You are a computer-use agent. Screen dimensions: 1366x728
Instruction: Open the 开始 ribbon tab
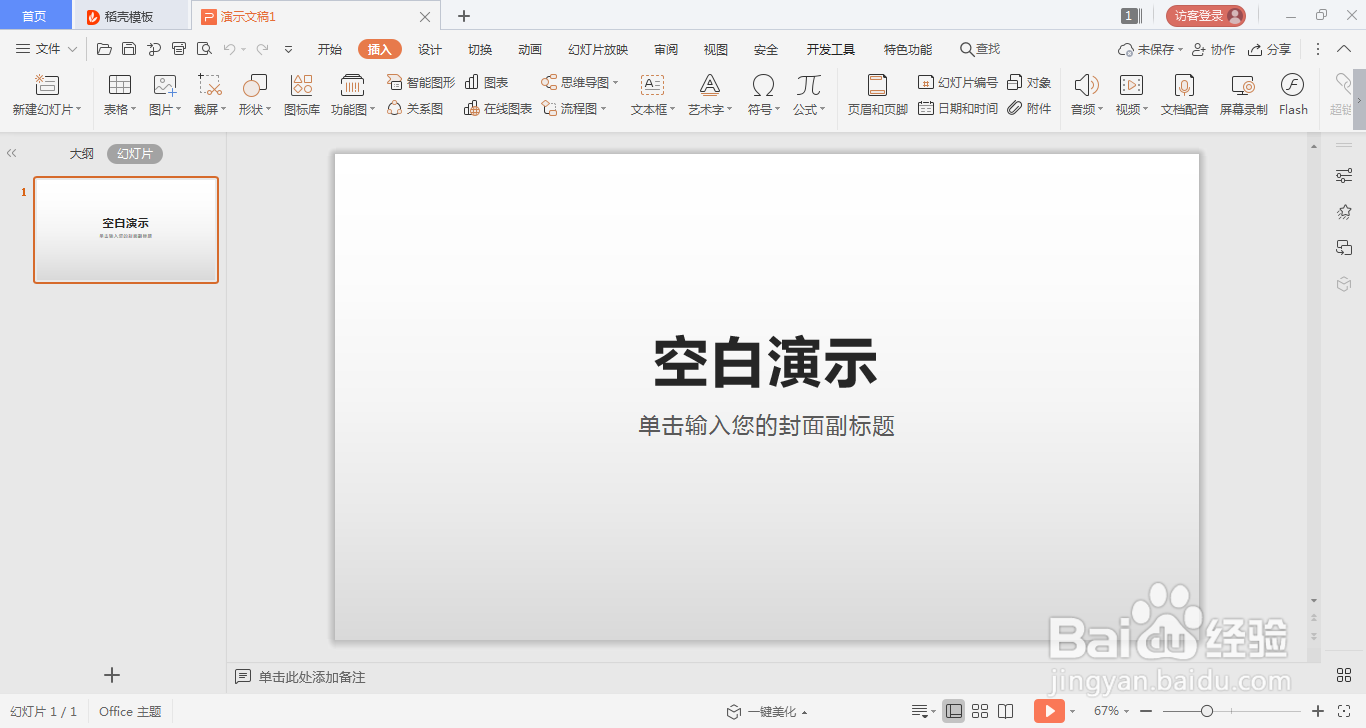tap(330, 49)
